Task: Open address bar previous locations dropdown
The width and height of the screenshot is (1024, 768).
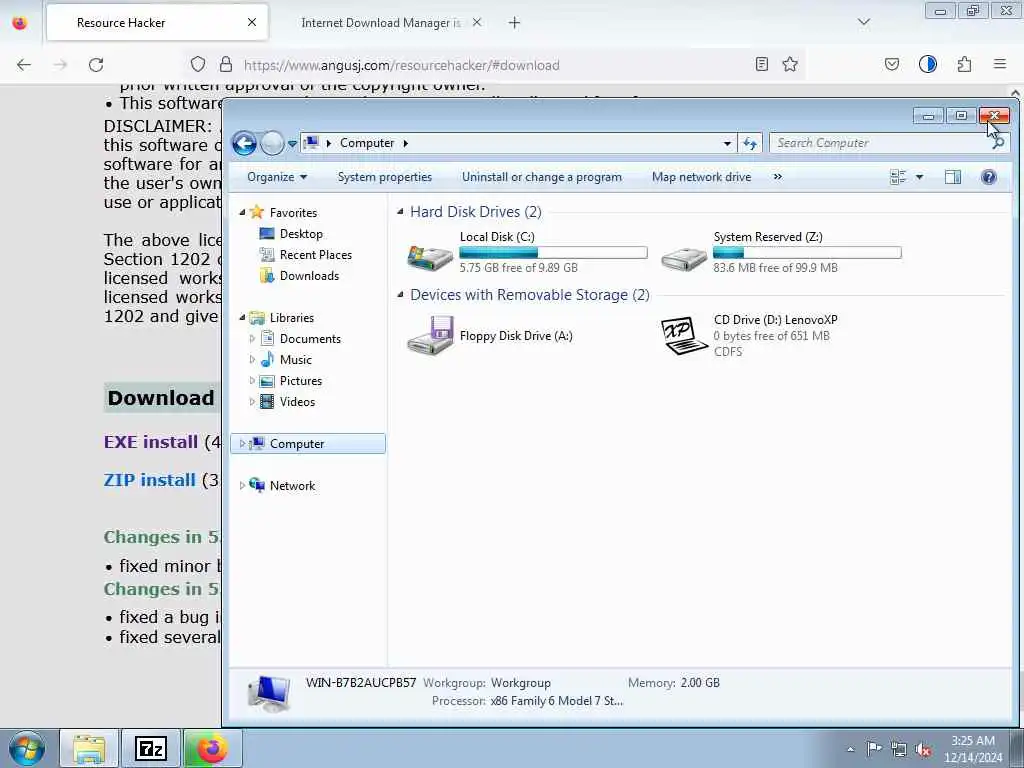Action: click(727, 144)
